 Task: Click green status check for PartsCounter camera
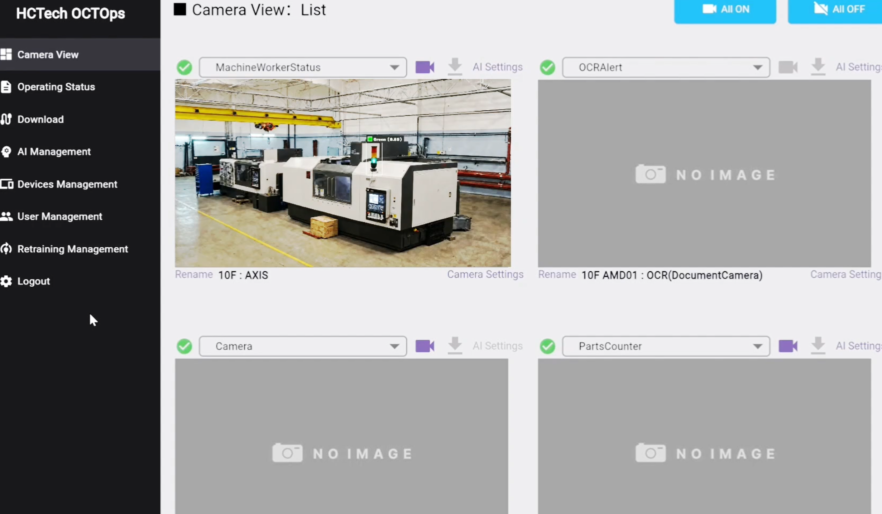coord(547,346)
